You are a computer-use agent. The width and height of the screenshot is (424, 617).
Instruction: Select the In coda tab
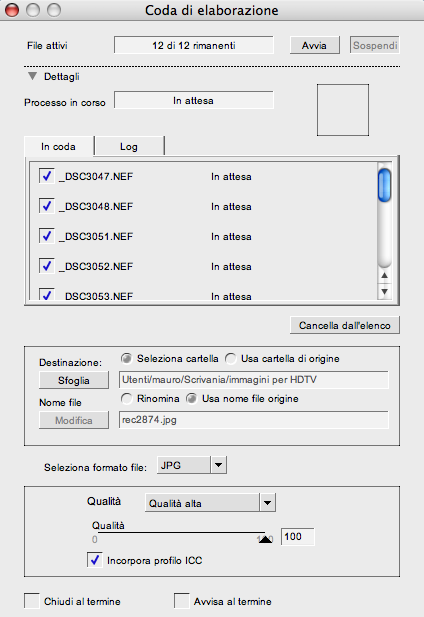pos(59,146)
